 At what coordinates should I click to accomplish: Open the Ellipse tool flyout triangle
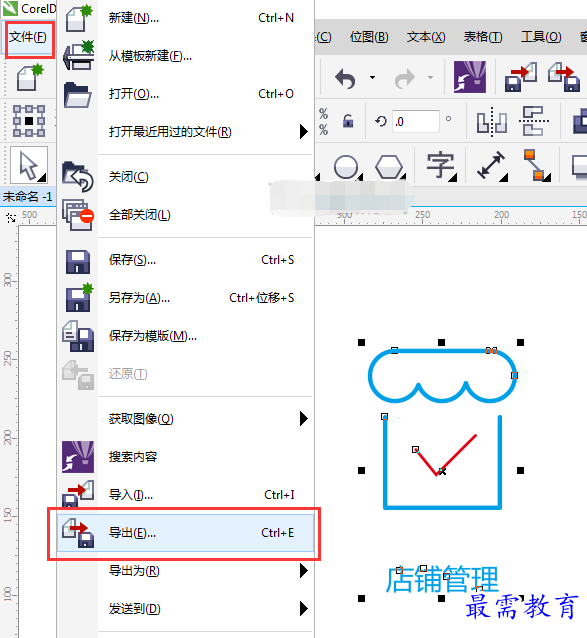tap(360, 177)
